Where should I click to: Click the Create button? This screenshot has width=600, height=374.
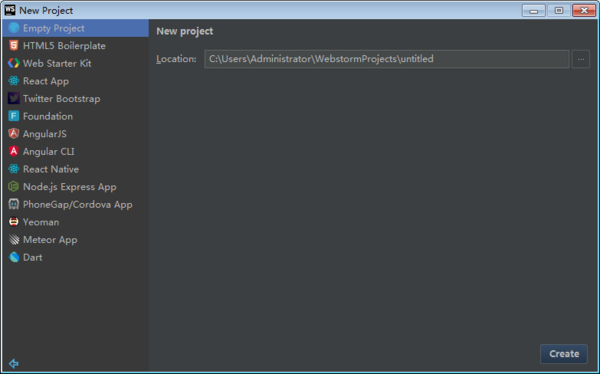[x=564, y=354]
